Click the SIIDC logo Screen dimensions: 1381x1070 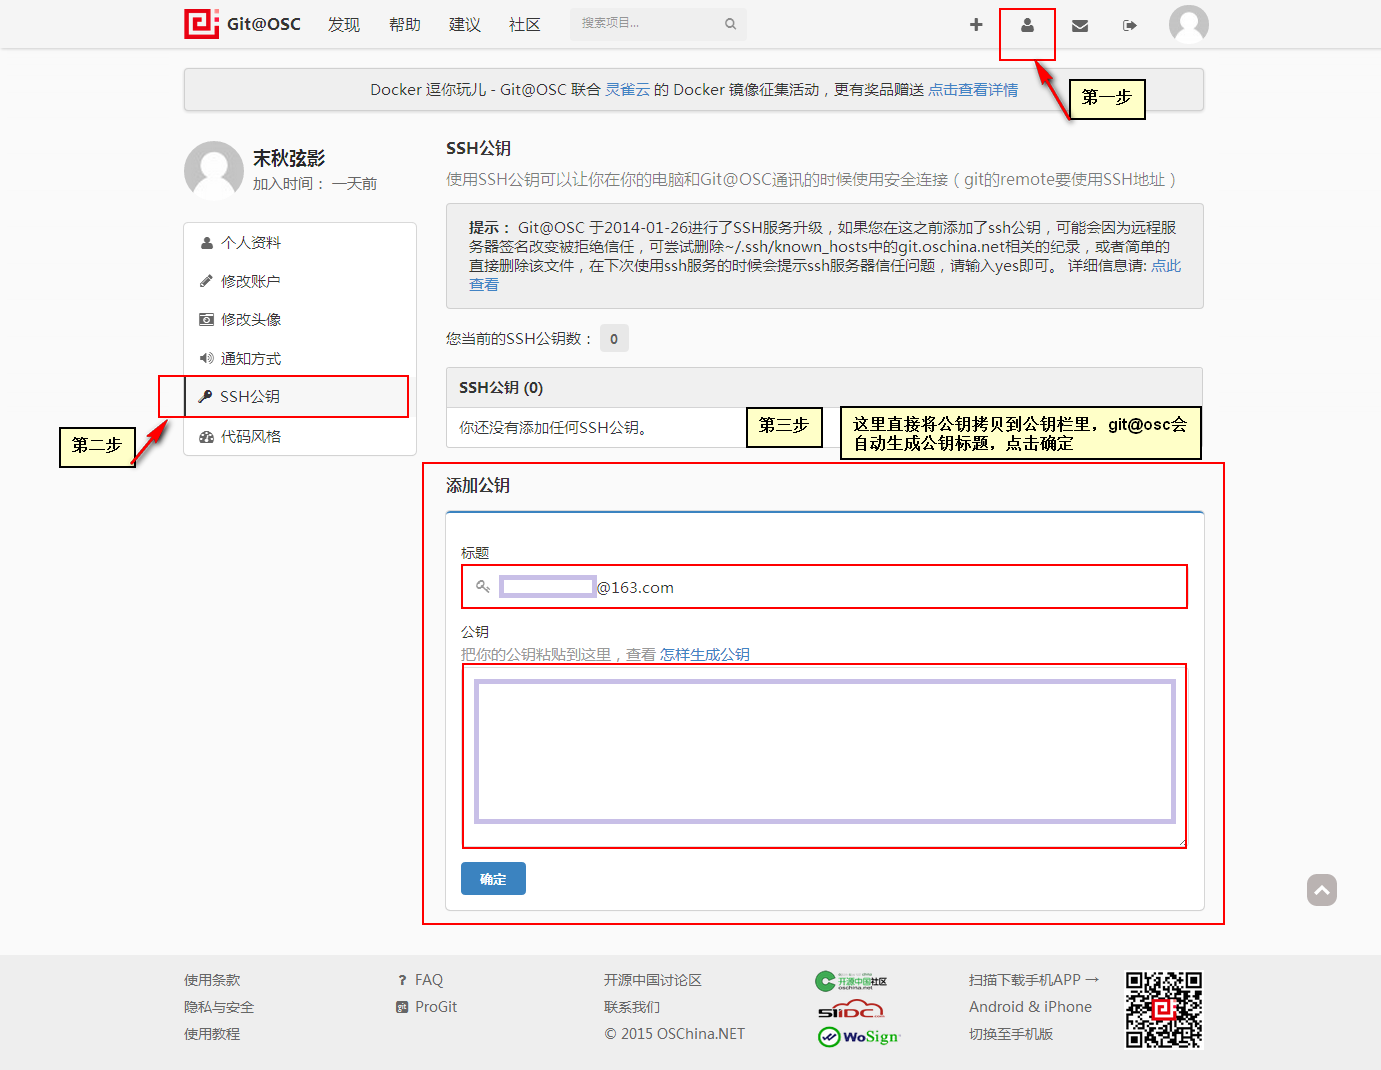[x=851, y=1009]
